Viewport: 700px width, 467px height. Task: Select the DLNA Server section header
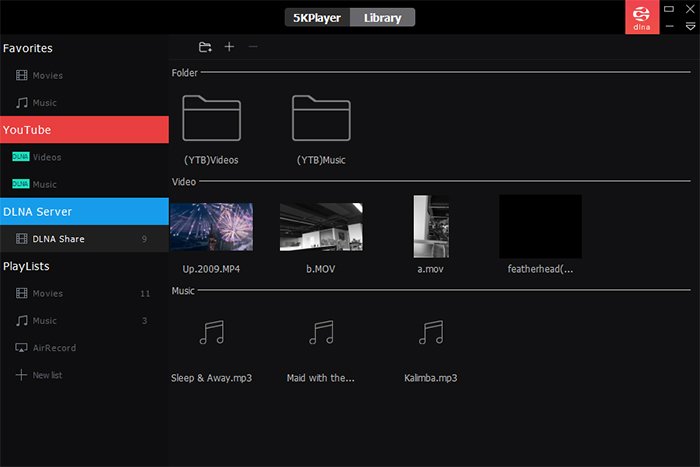pos(84,212)
